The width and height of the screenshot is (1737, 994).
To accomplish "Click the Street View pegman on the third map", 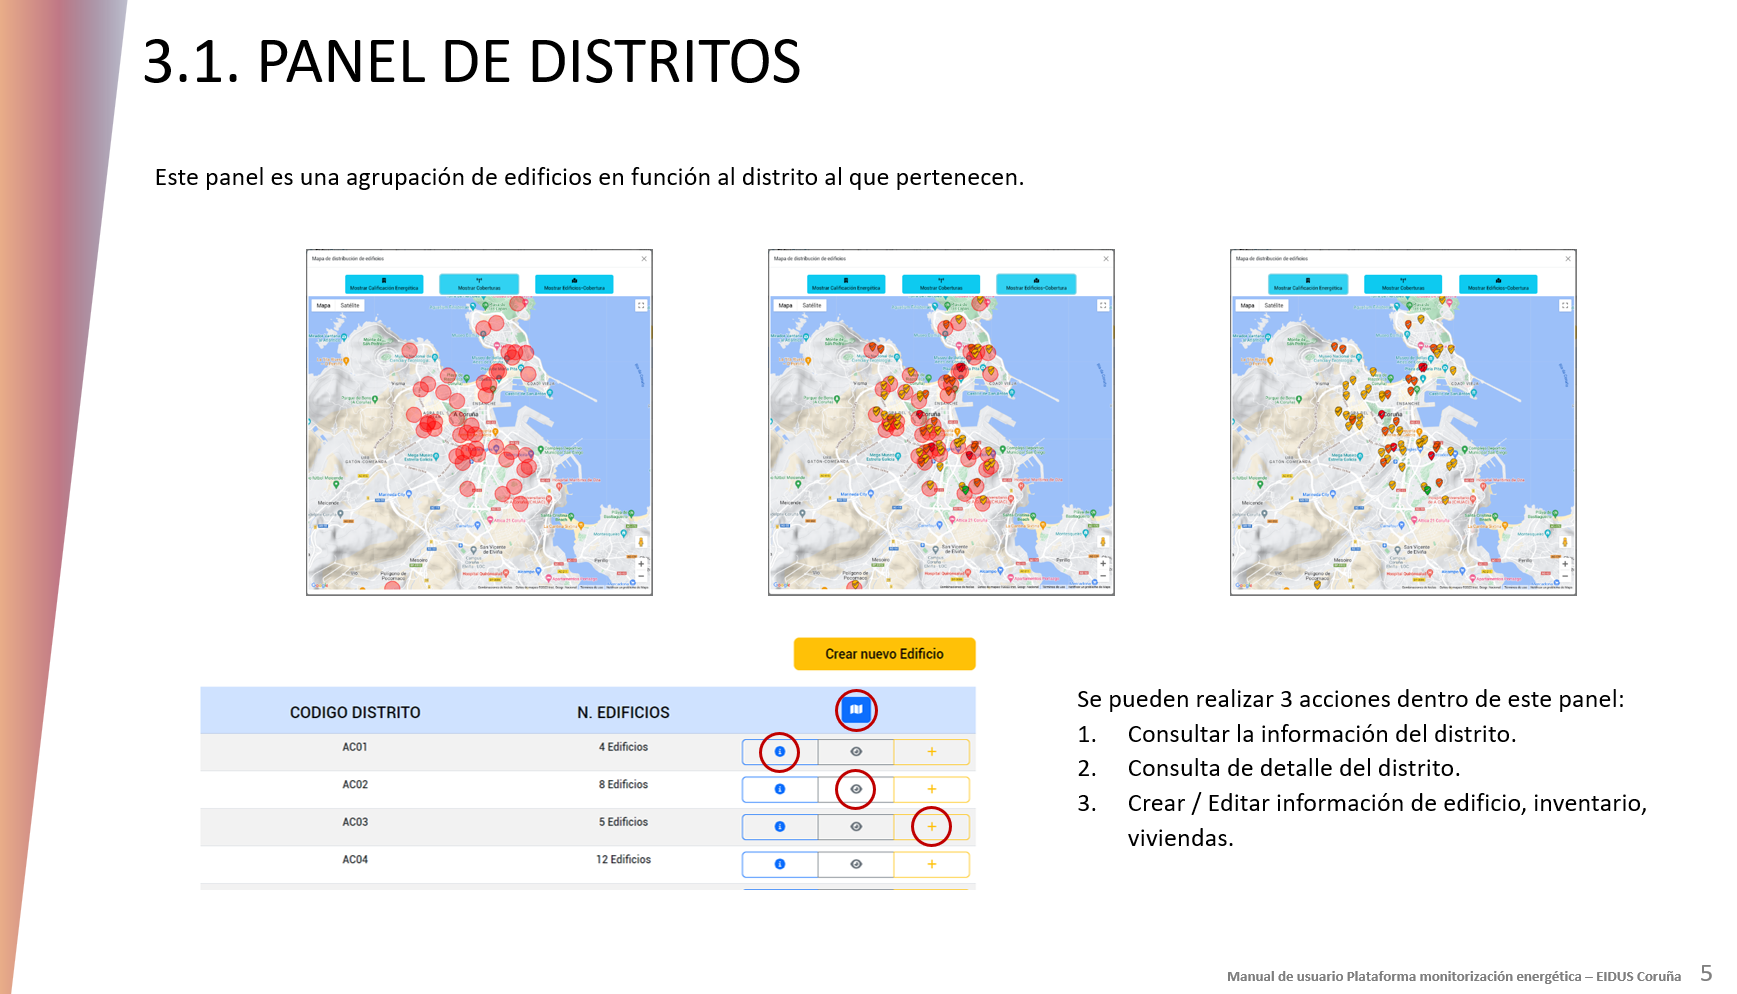I will pos(1565,543).
